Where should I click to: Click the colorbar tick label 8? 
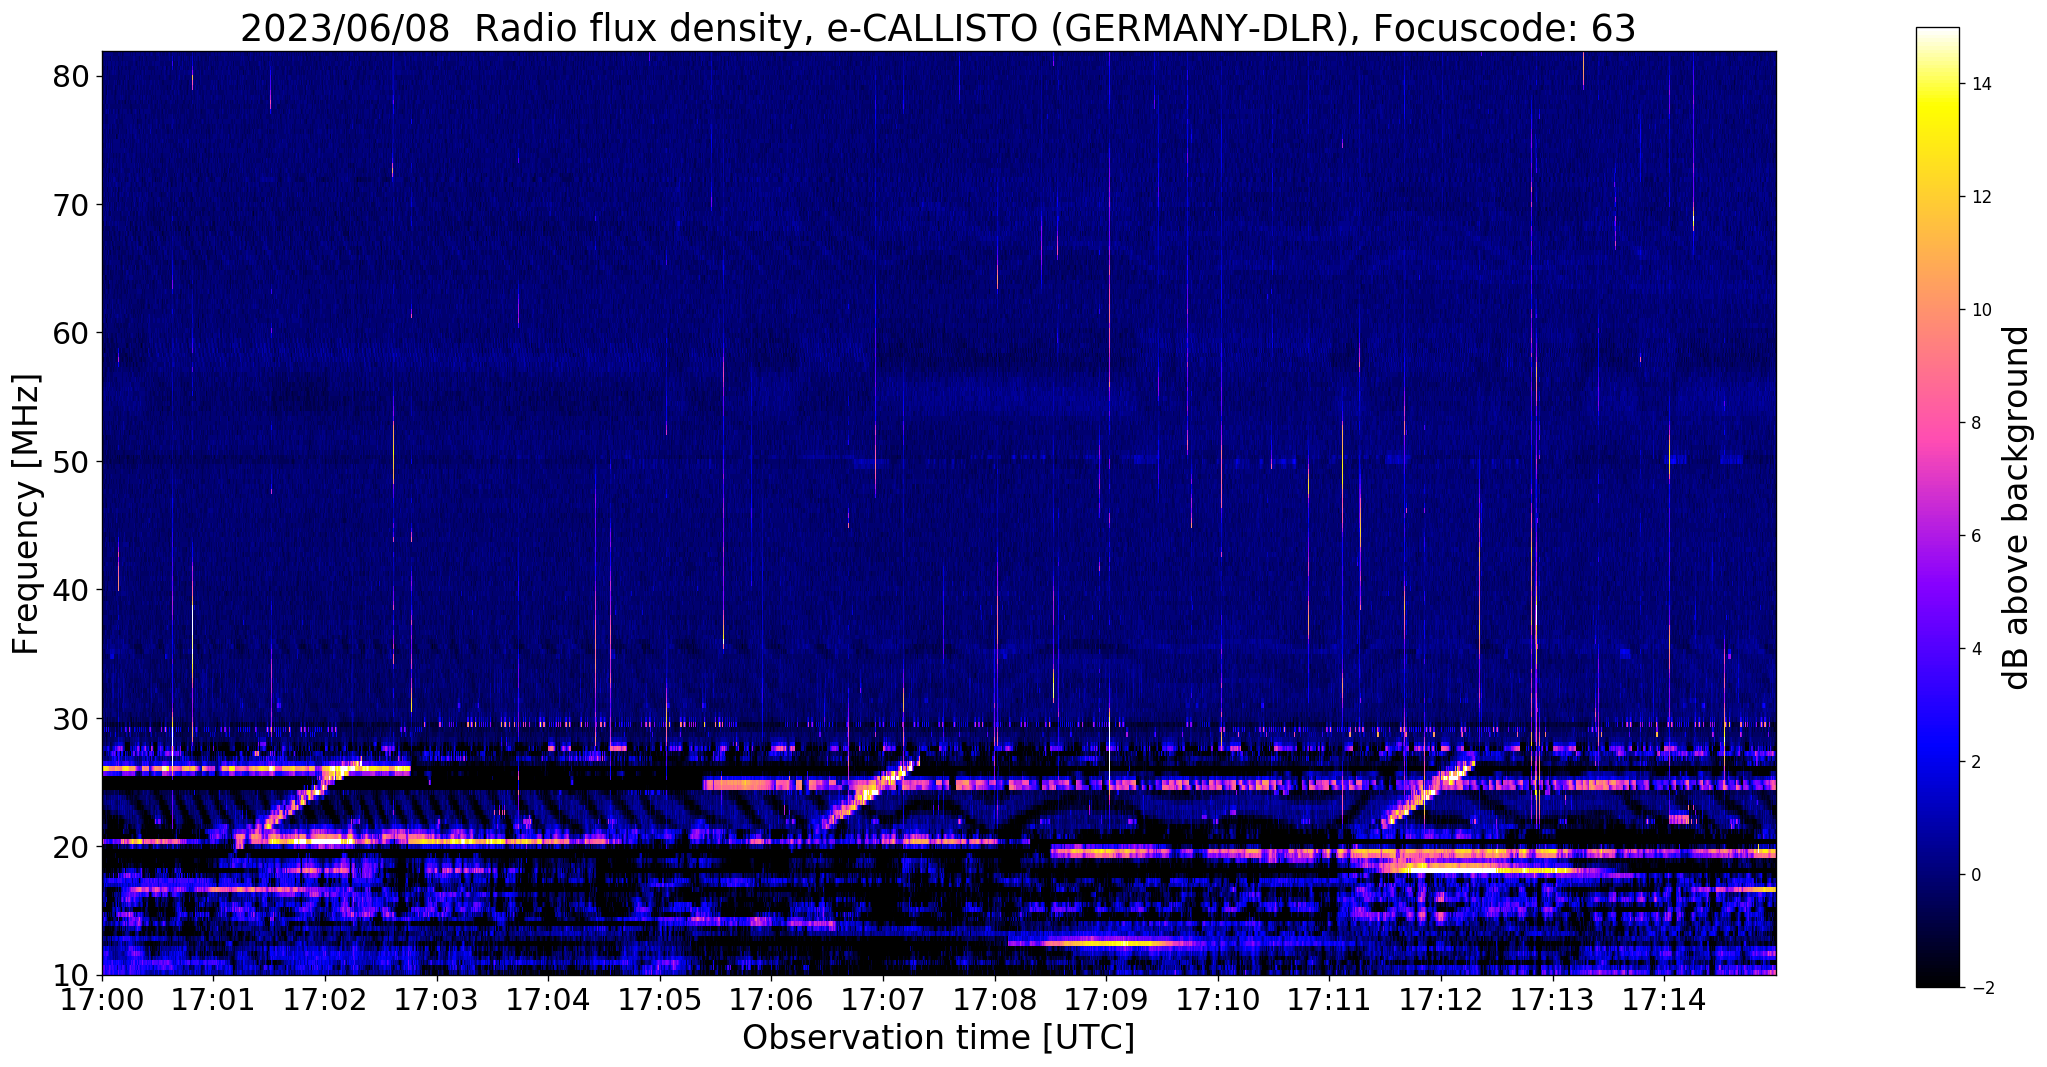[x=1976, y=423]
